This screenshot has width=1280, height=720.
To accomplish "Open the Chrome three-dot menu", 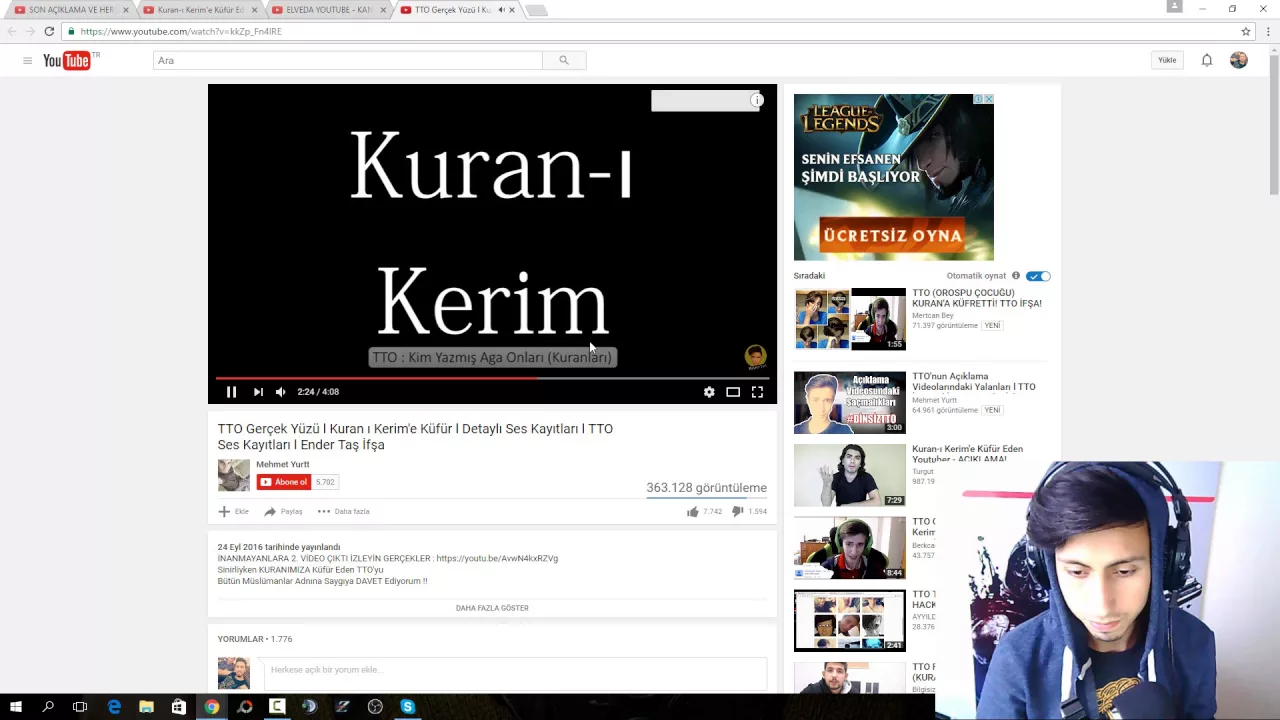I will pos(1269,31).
